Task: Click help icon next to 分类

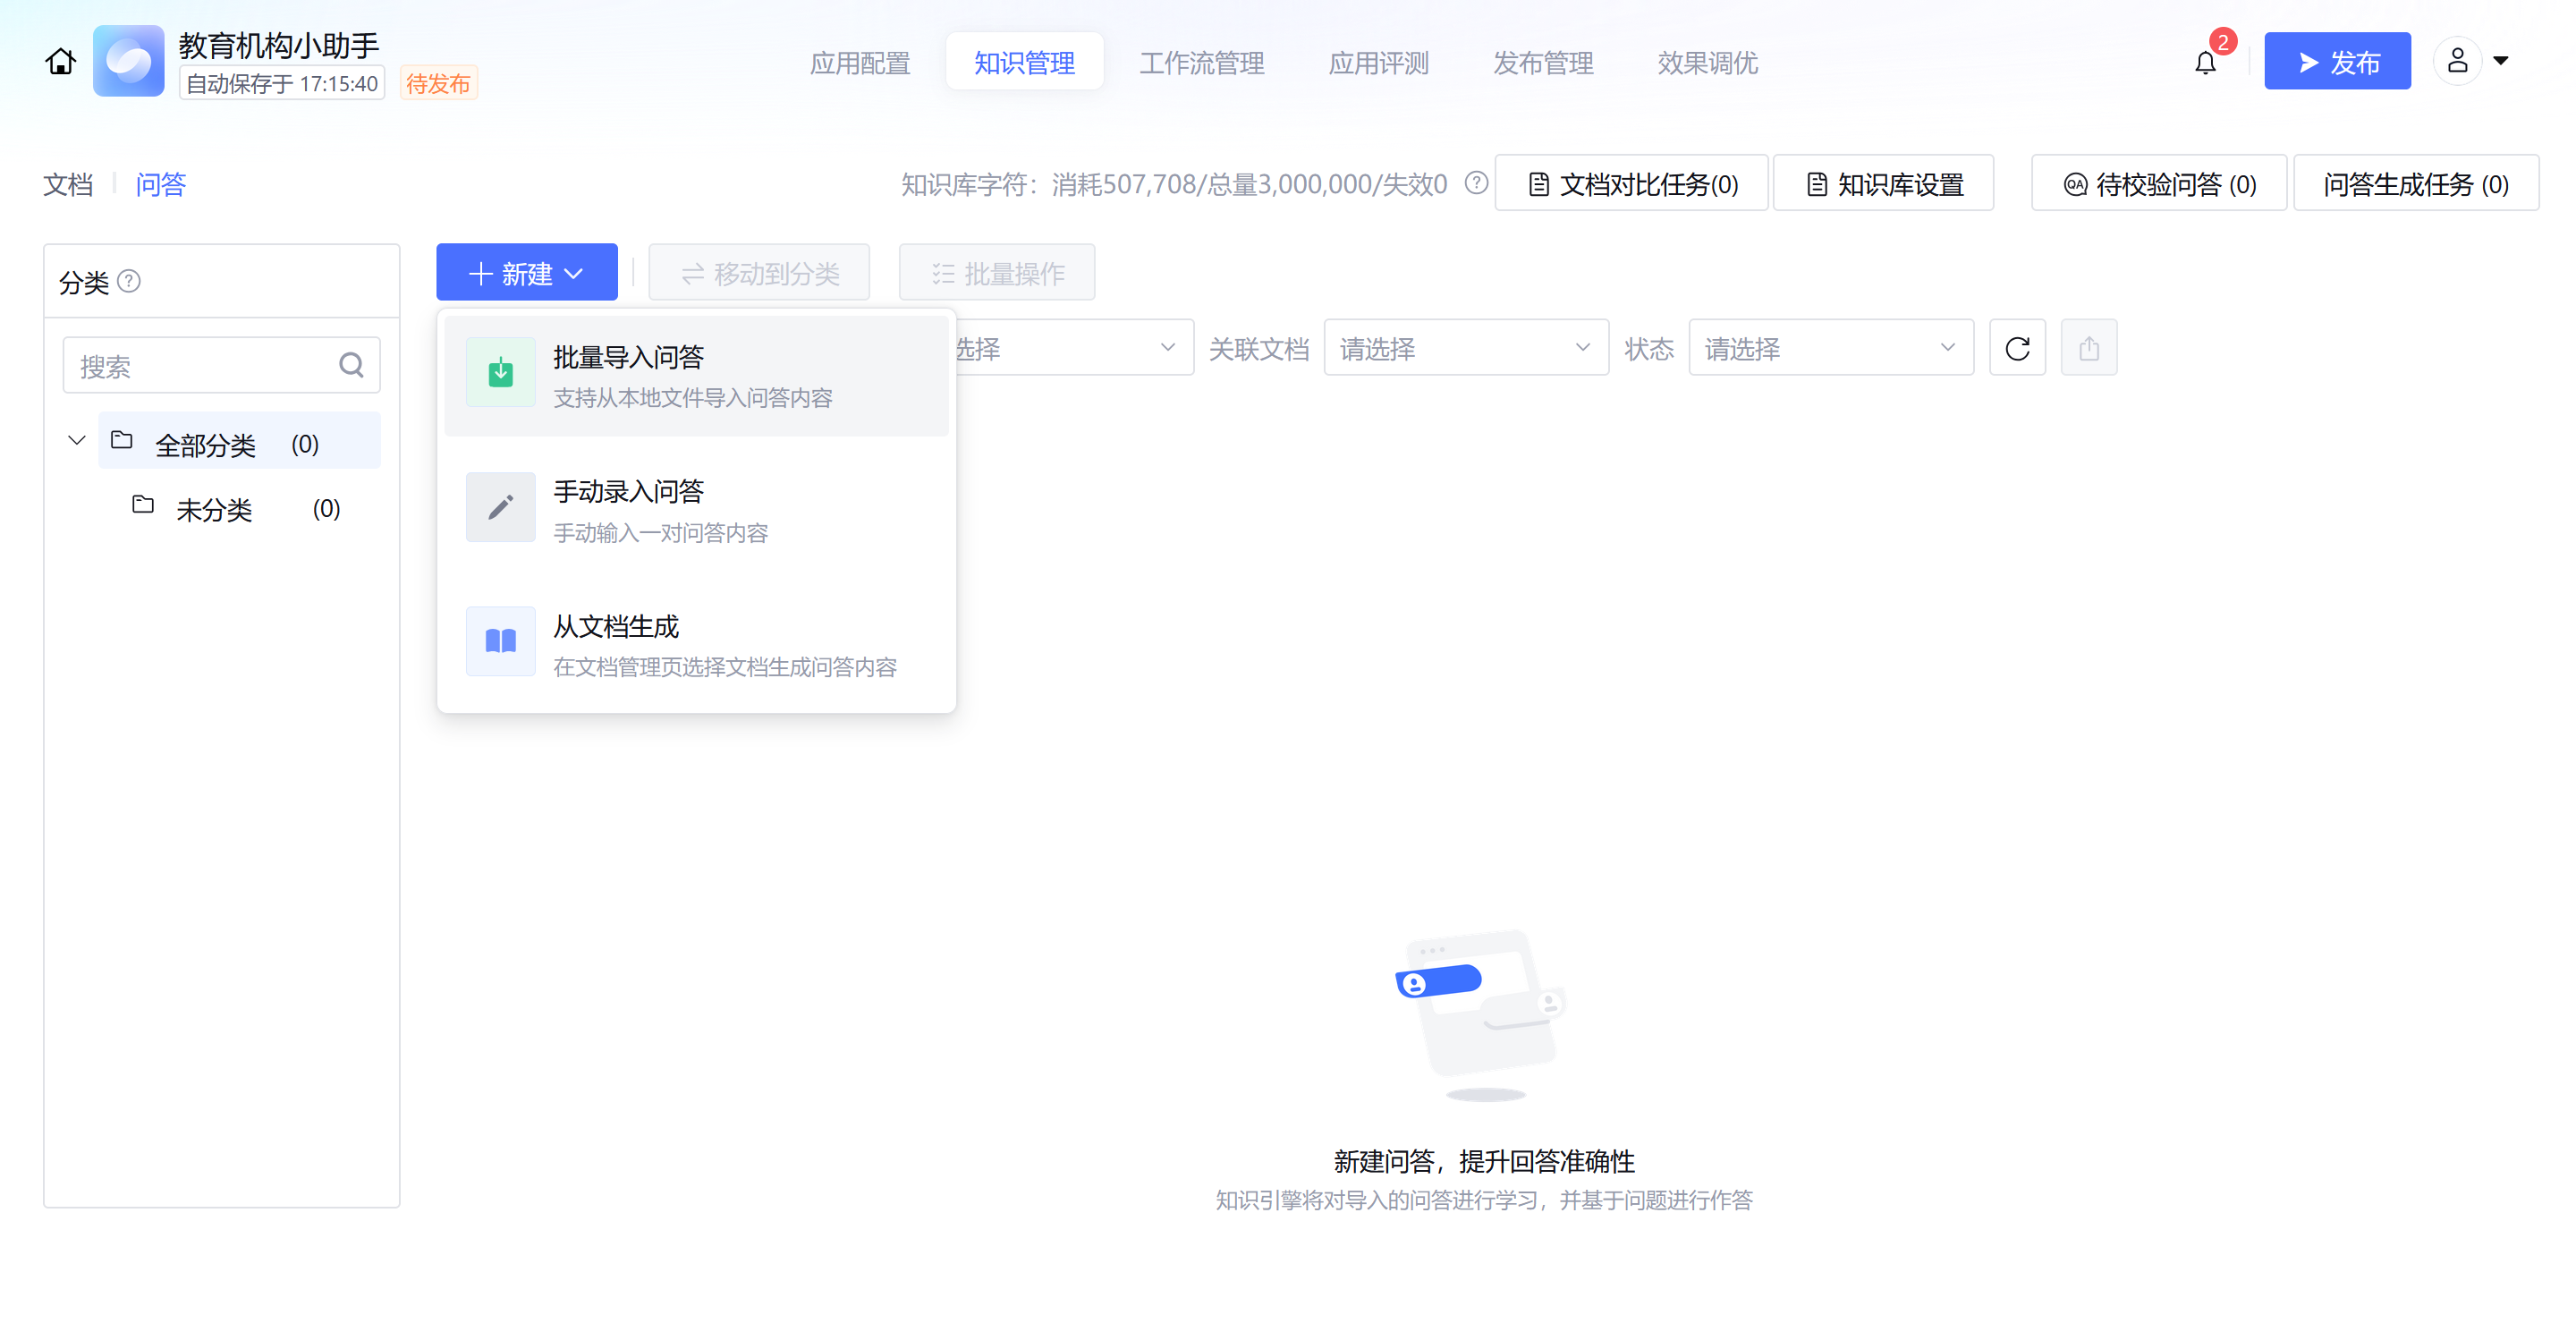Action: 129,281
